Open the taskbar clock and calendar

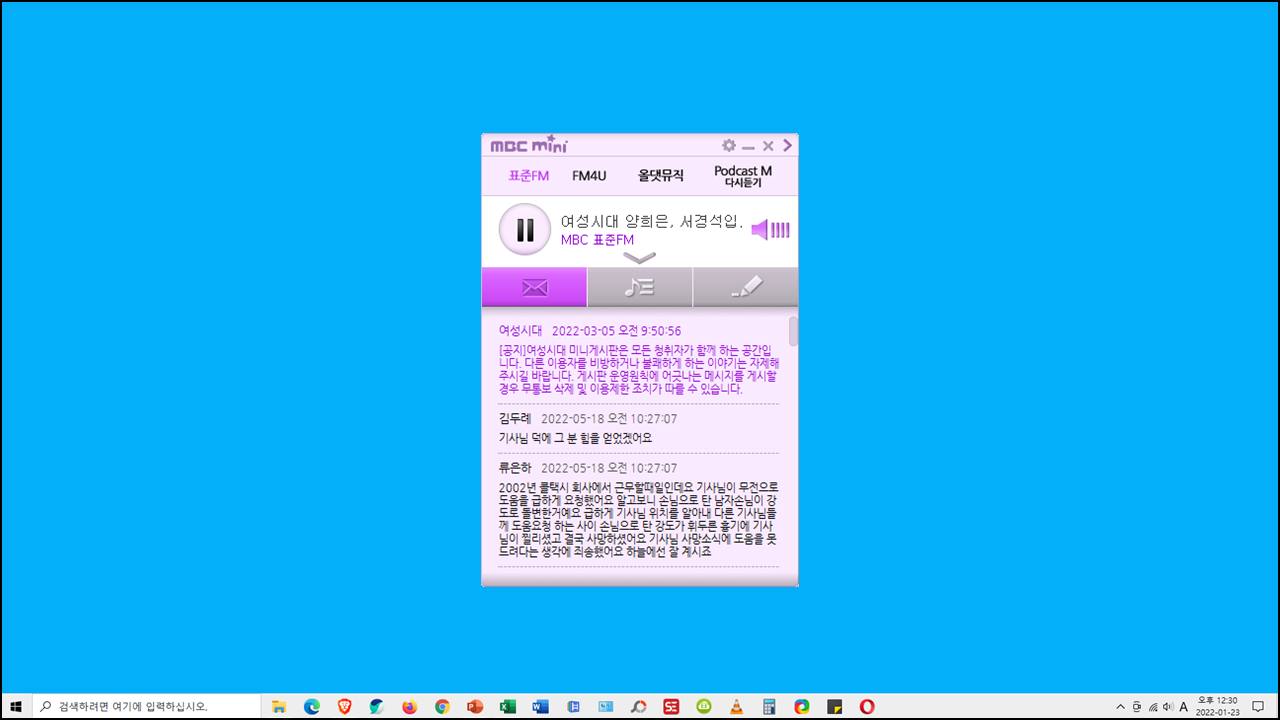(1217, 706)
